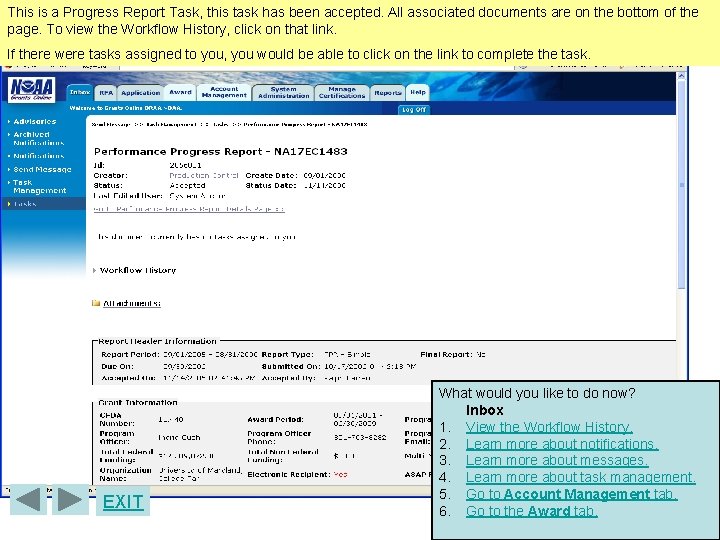Select Notifications in the sidebar
This screenshot has width=720, height=540.
[39, 156]
